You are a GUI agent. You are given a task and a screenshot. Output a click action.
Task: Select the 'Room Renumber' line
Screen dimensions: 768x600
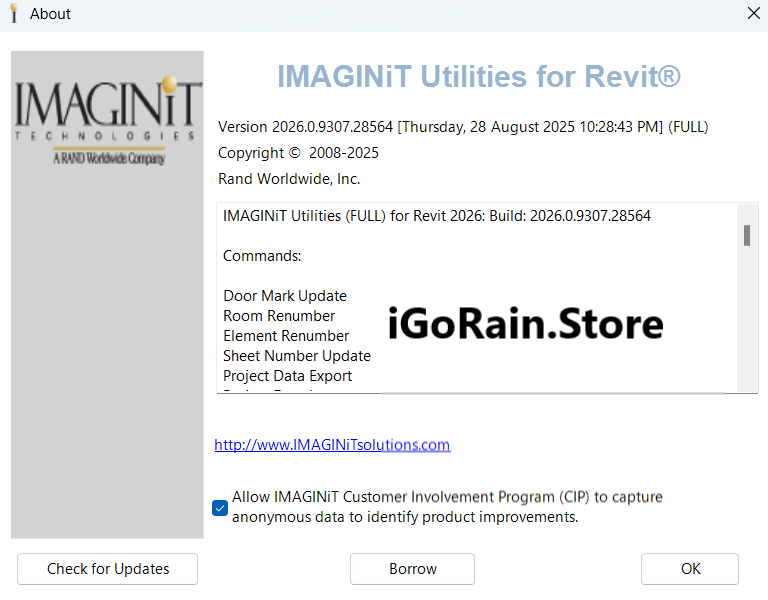coord(279,316)
